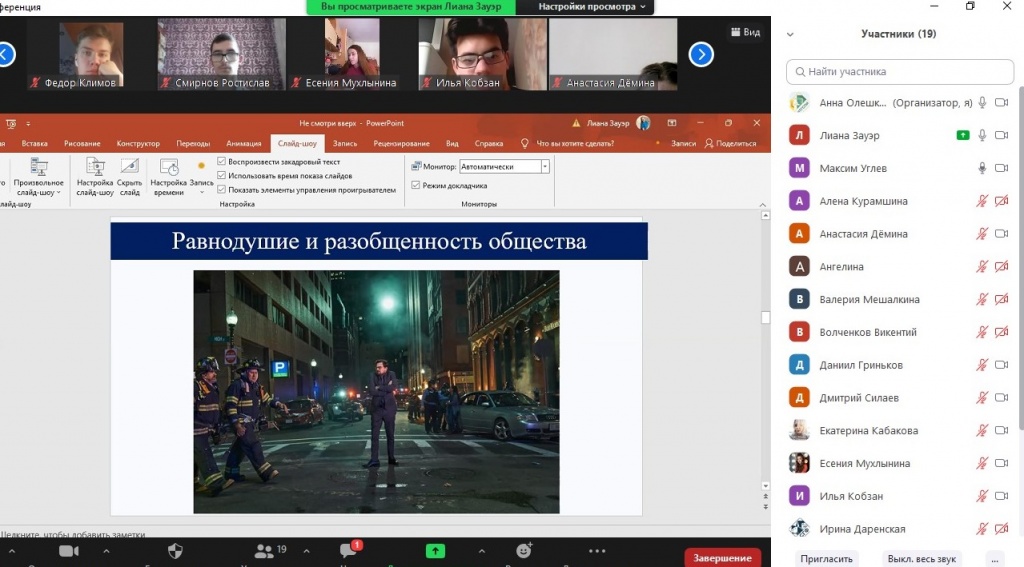Uncheck Режим докладчика presenter view checkbox
Image resolution: width=1024 pixels, height=567 pixels.
[x=416, y=185]
